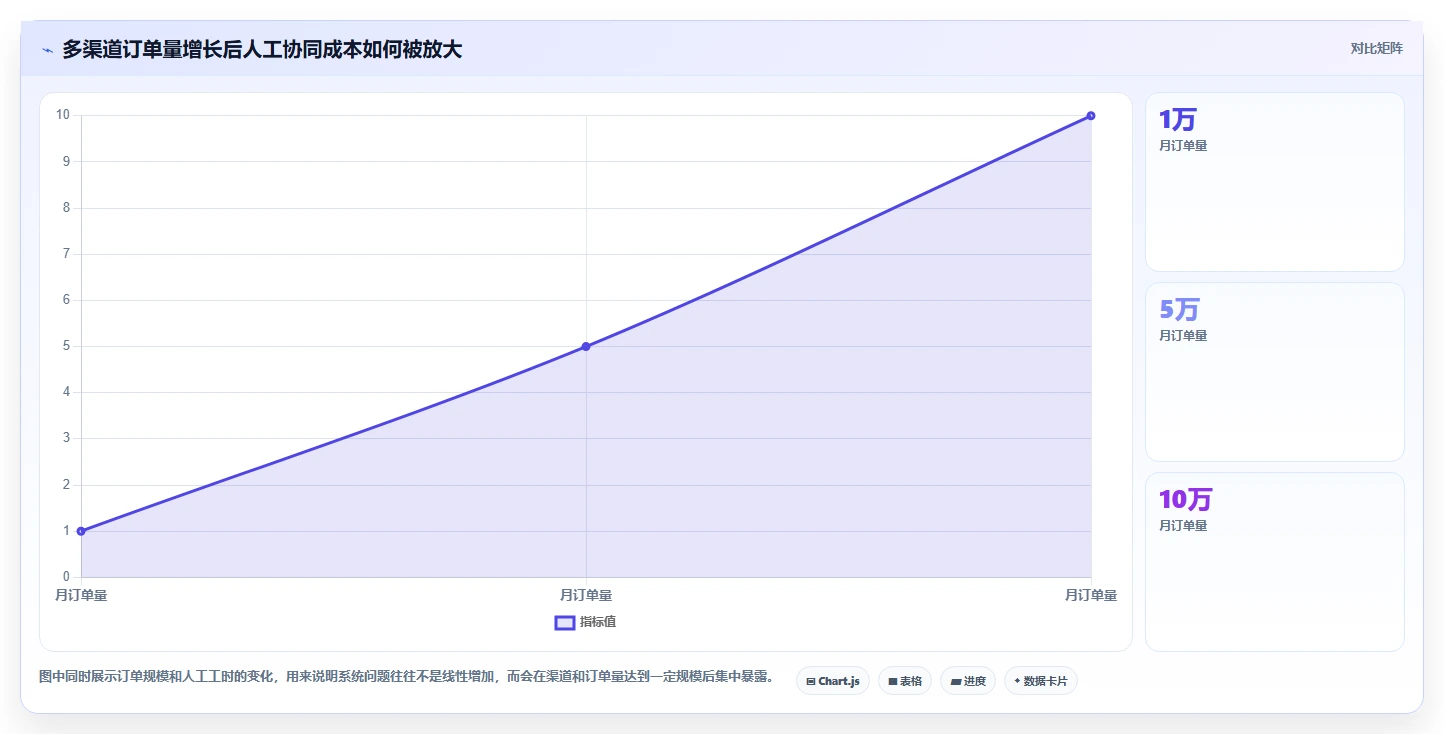
Task: Select the chart data point at value 5
Action: (x=586, y=346)
